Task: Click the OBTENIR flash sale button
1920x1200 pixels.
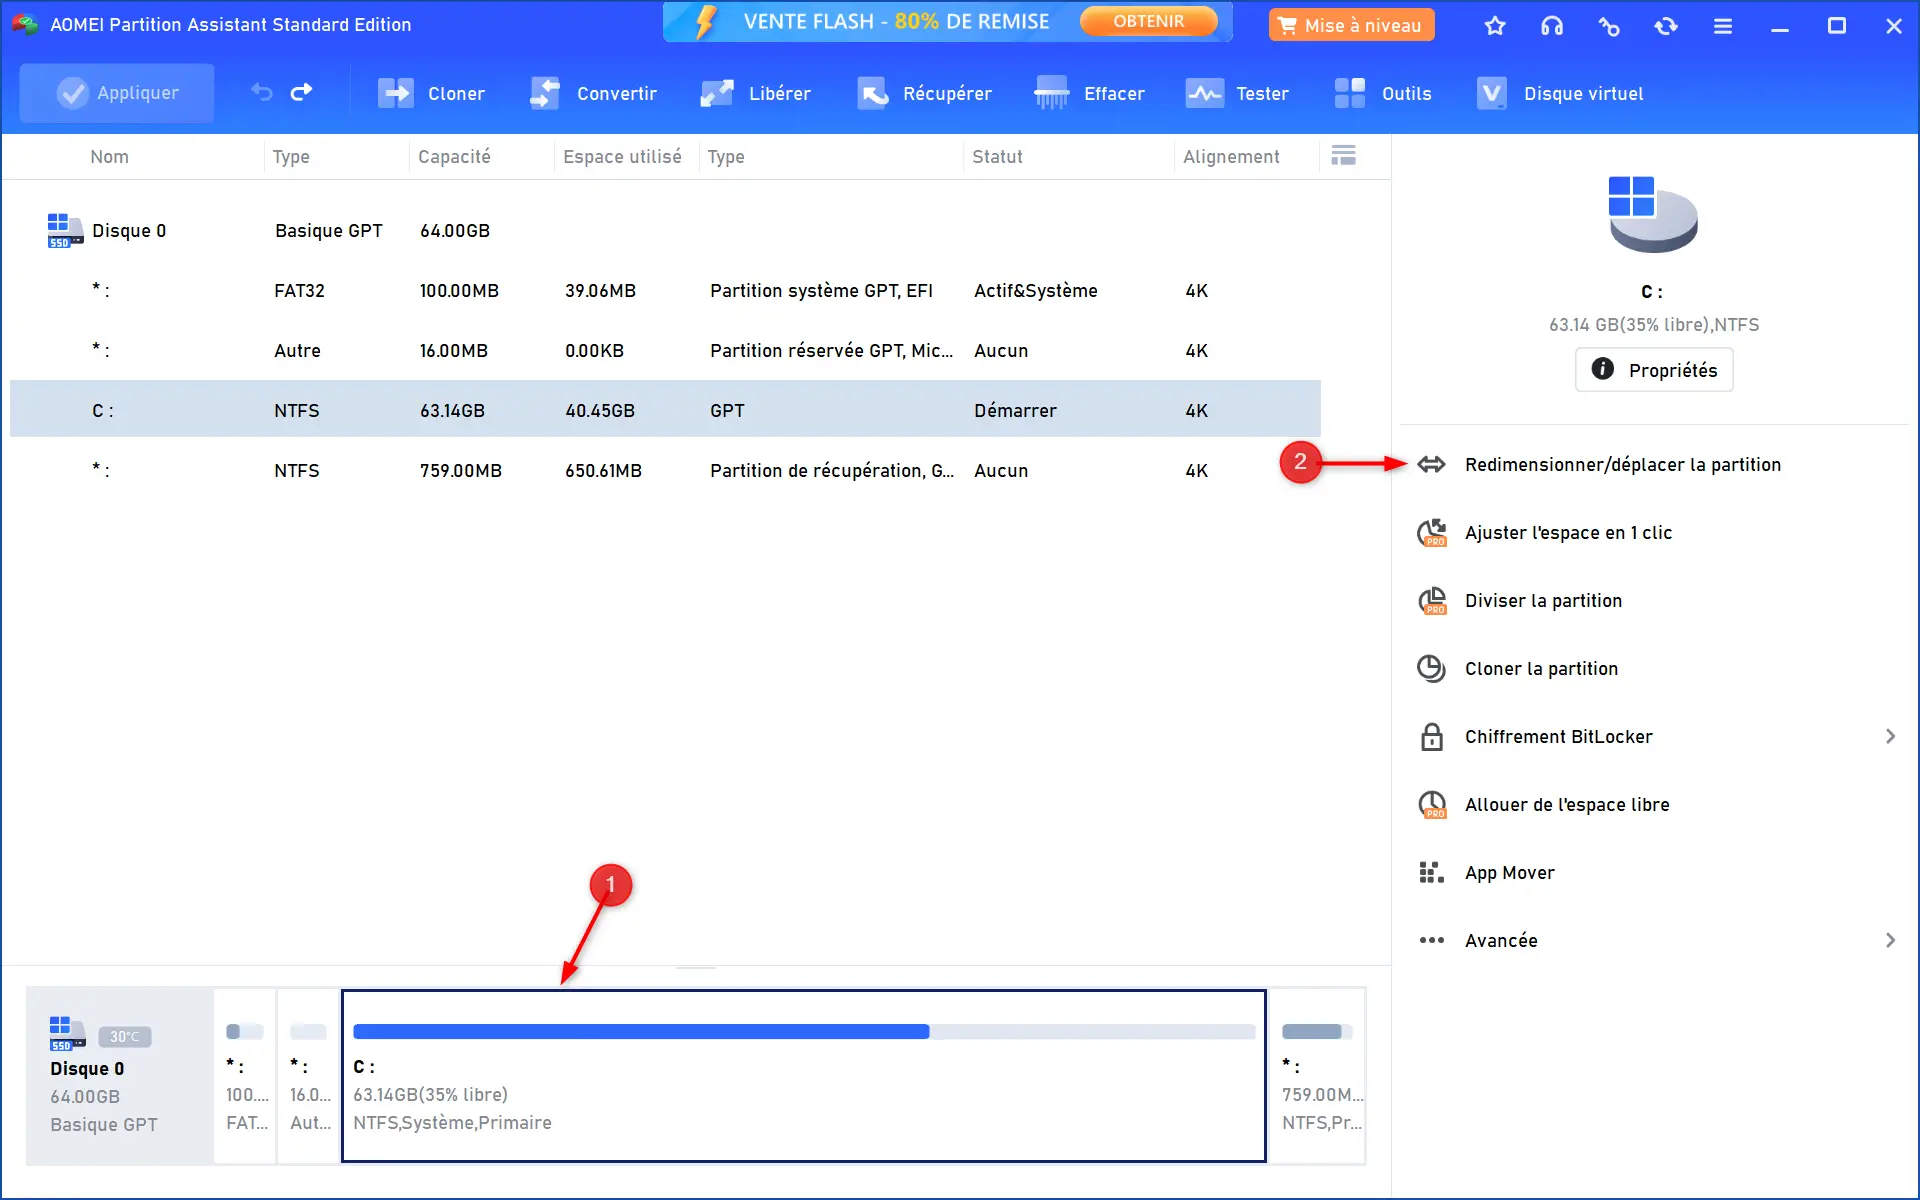Action: [x=1149, y=21]
